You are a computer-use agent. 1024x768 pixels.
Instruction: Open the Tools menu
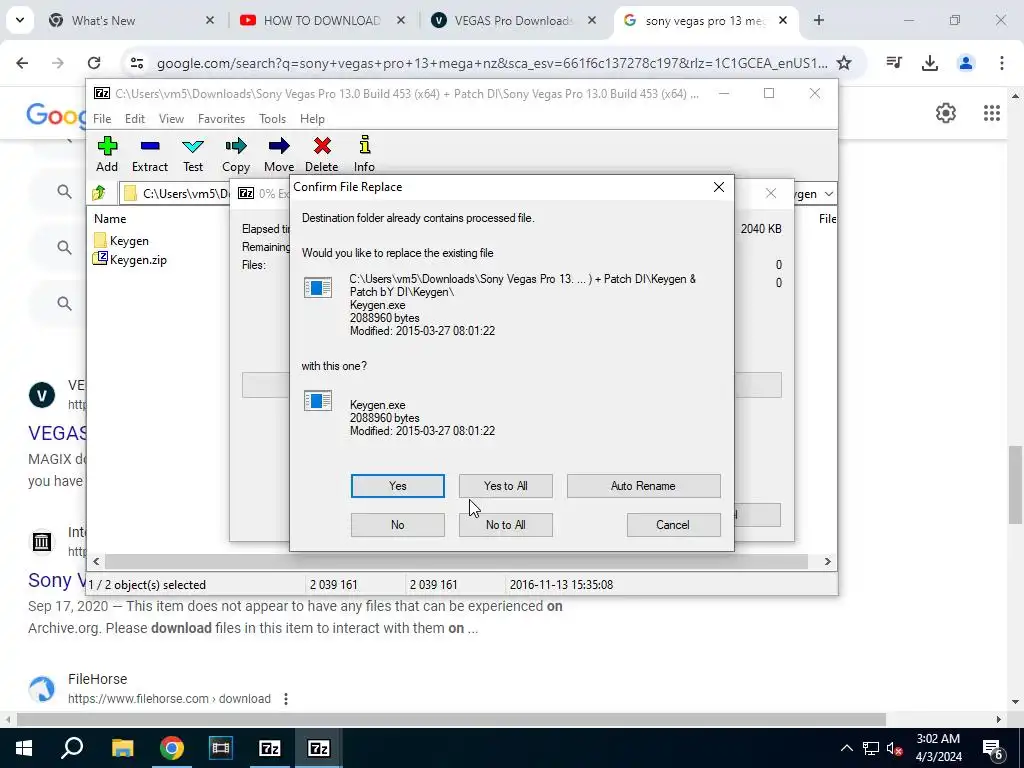click(272, 119)
